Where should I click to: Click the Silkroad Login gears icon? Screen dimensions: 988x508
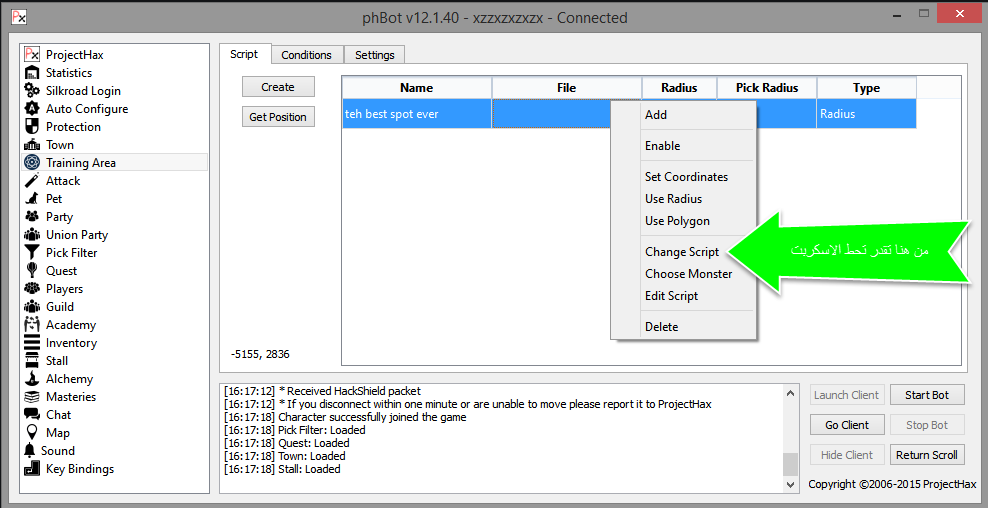pos(32,91)
